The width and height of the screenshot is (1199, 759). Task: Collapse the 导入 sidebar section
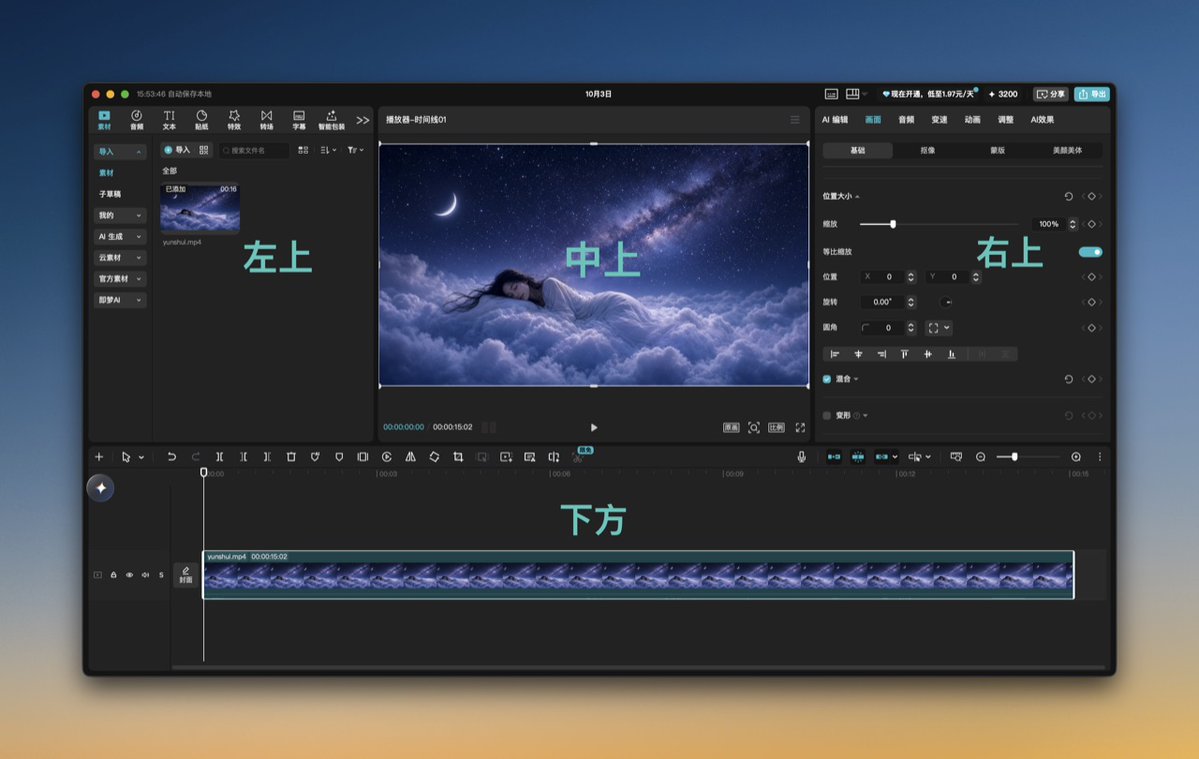pyautogui.click(x=119, y=151)
